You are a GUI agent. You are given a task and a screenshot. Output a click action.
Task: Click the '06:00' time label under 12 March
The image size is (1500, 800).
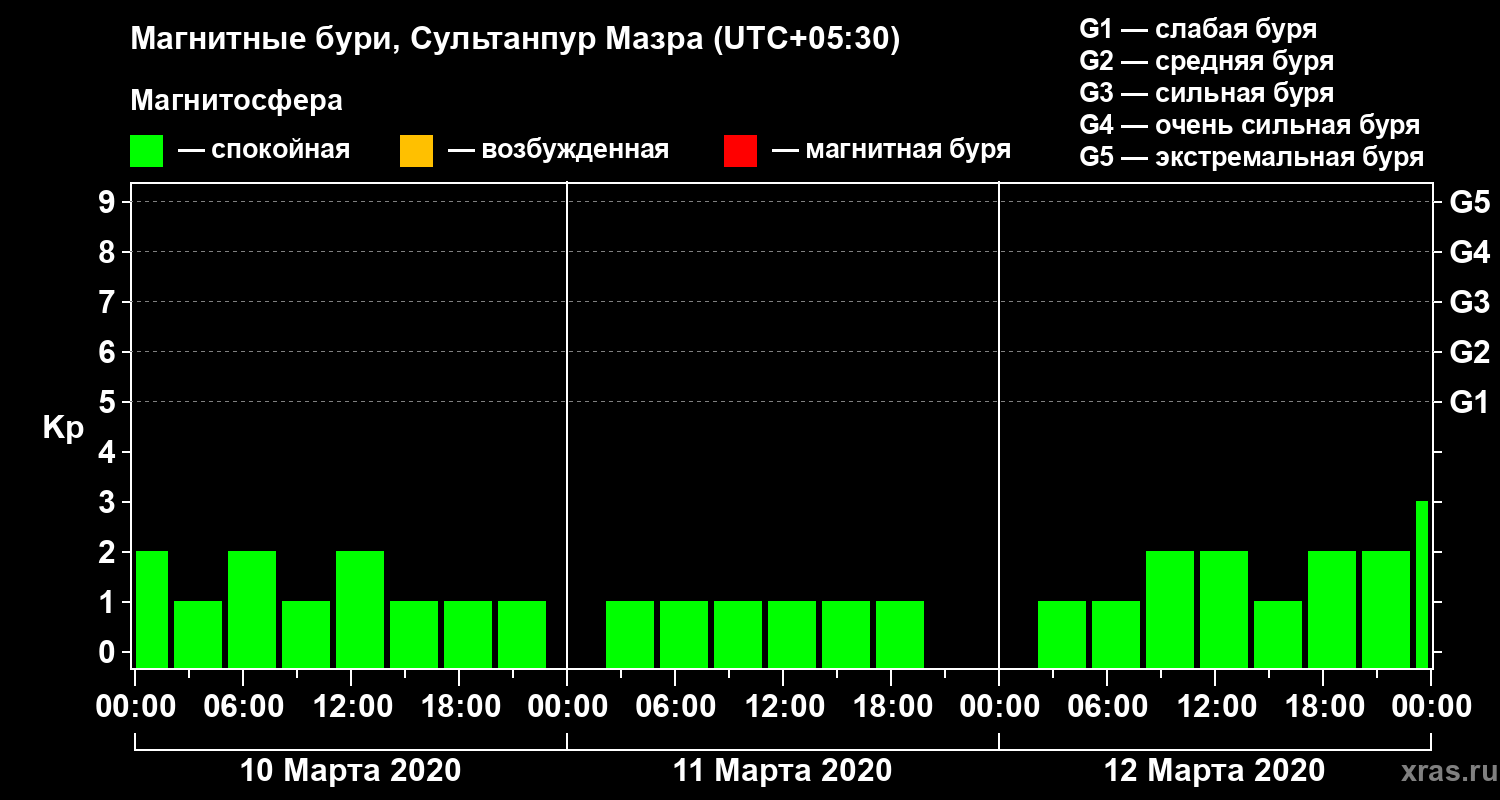(1109, 707)
